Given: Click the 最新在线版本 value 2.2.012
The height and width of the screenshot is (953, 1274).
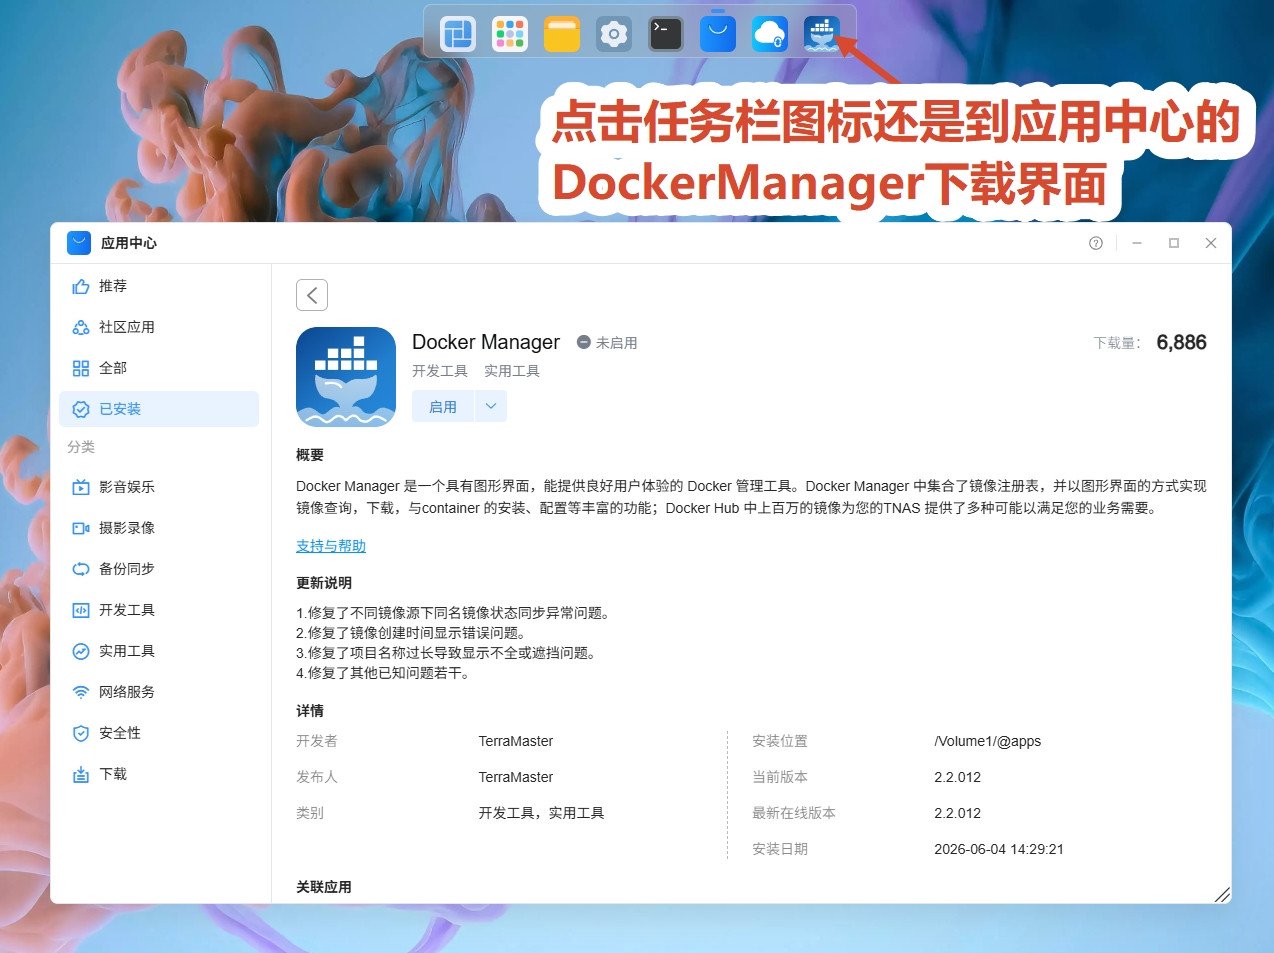Looking at the screenshot, I should [x=958, y=813].
